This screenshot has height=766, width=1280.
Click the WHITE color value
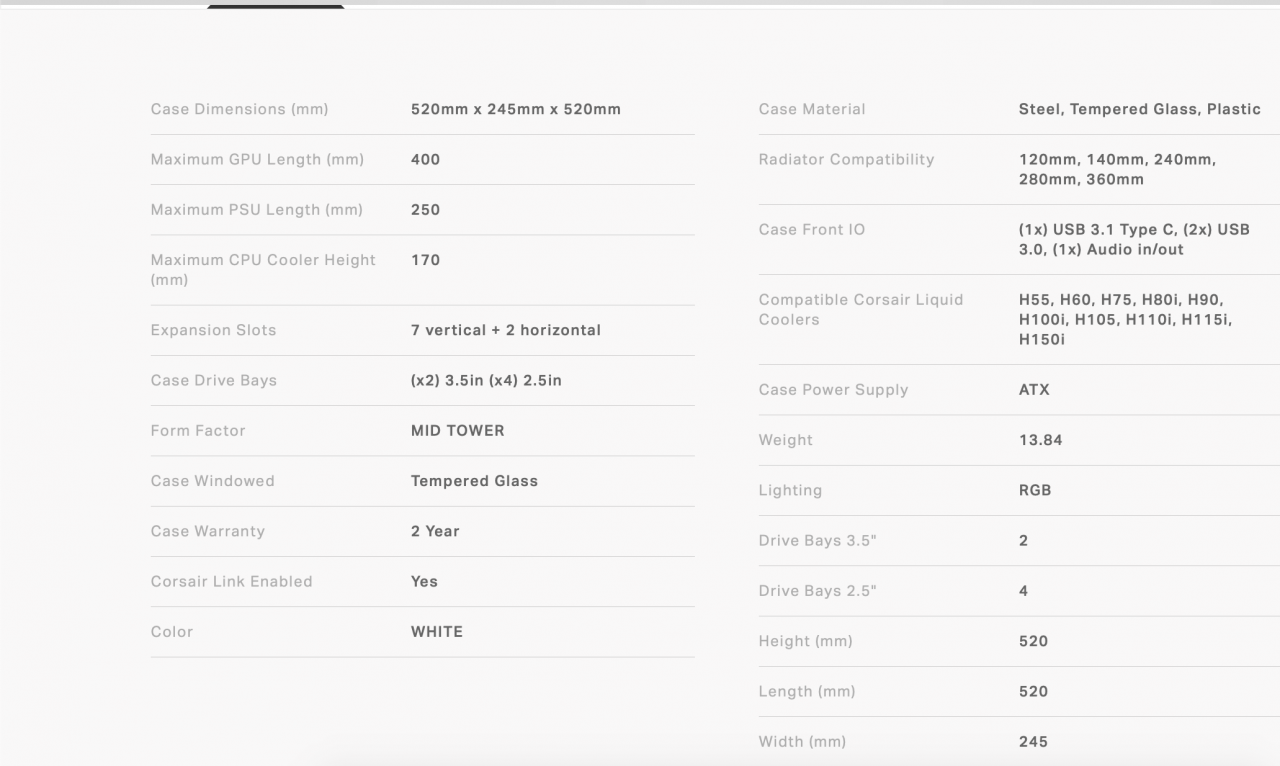(436, 632)
